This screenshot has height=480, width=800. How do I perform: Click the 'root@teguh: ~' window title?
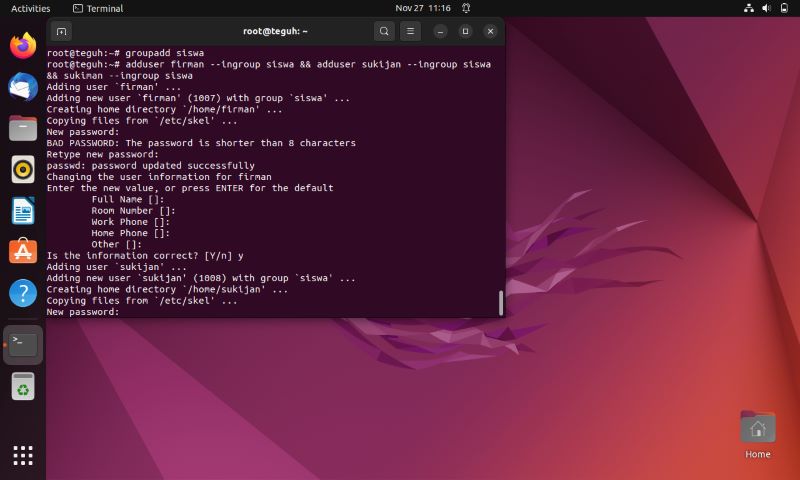275,31
